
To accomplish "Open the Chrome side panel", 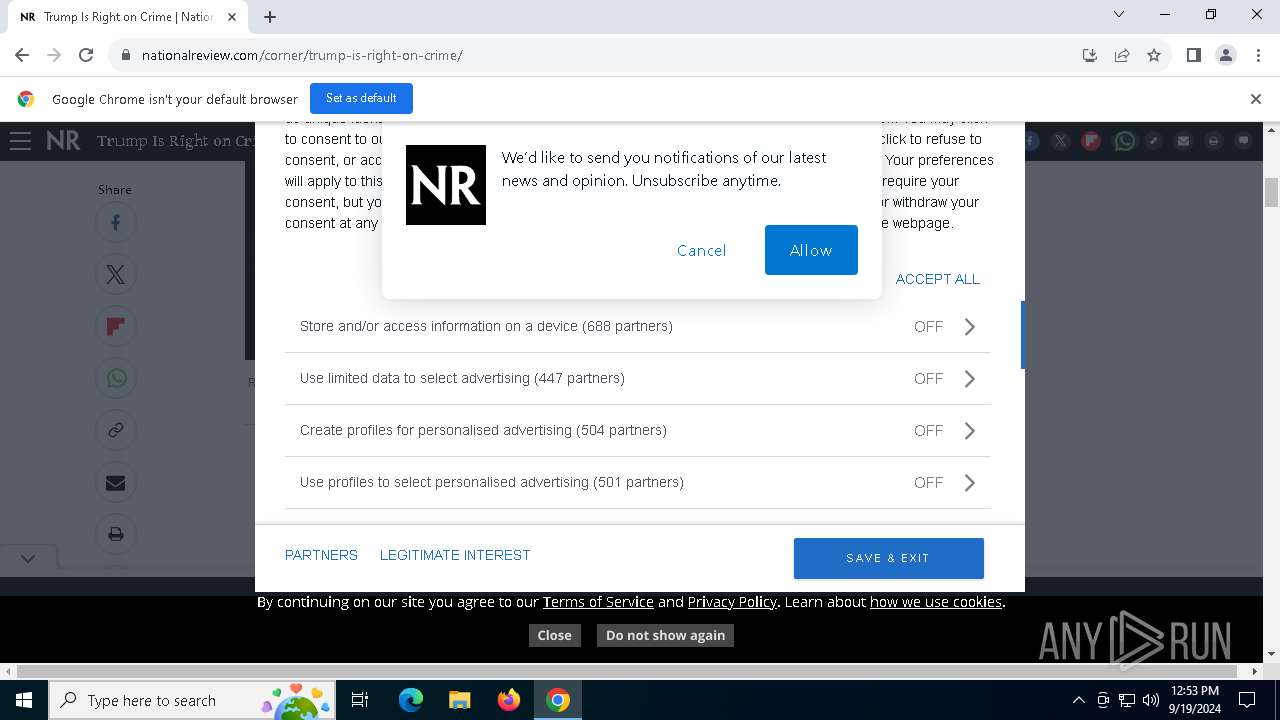I will (1193, 55).
